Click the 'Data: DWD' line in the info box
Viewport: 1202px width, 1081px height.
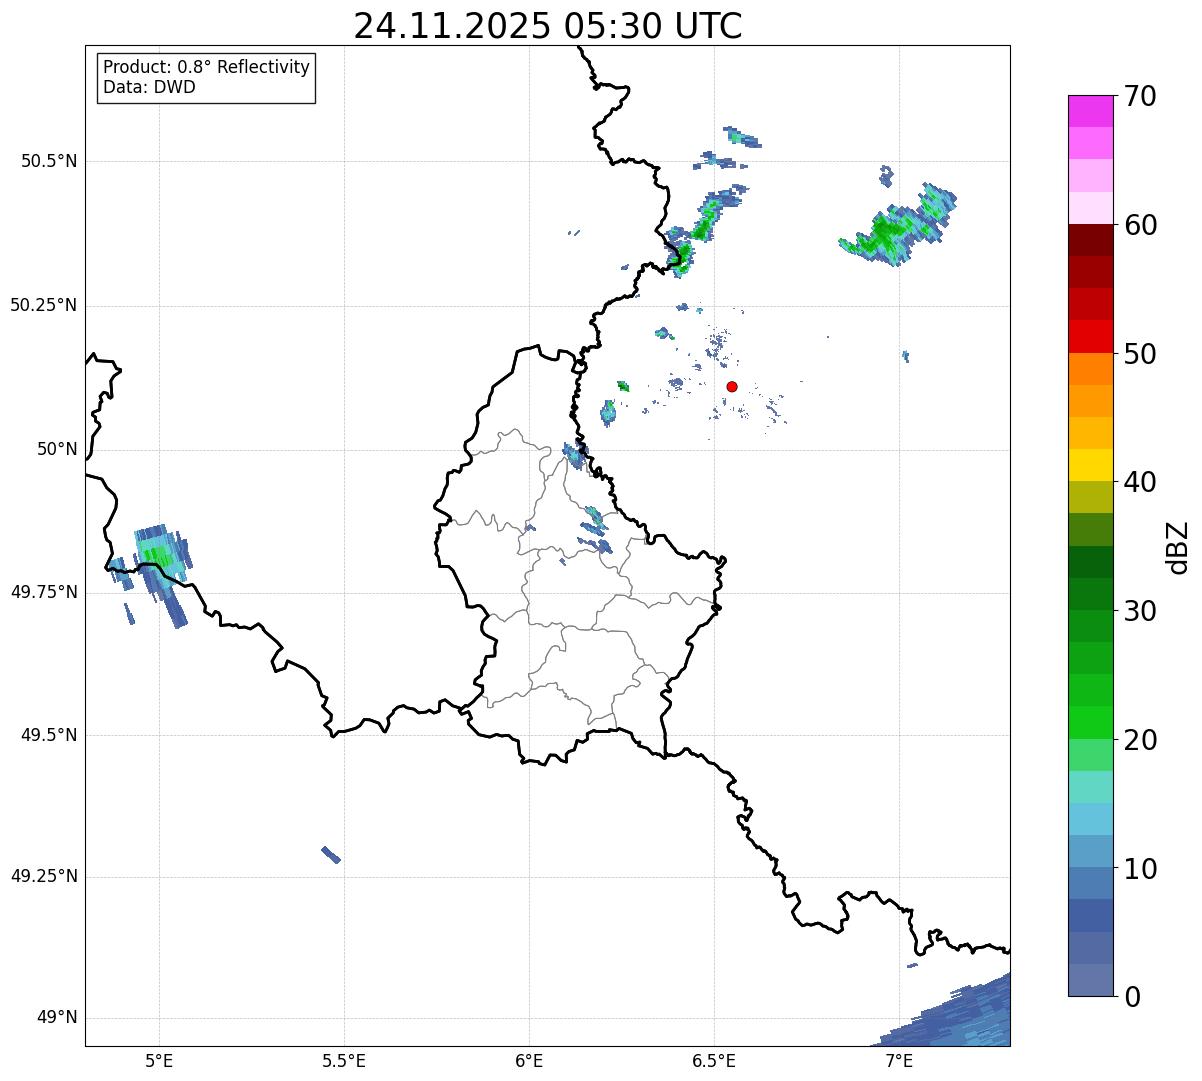(x=149, y=87)
